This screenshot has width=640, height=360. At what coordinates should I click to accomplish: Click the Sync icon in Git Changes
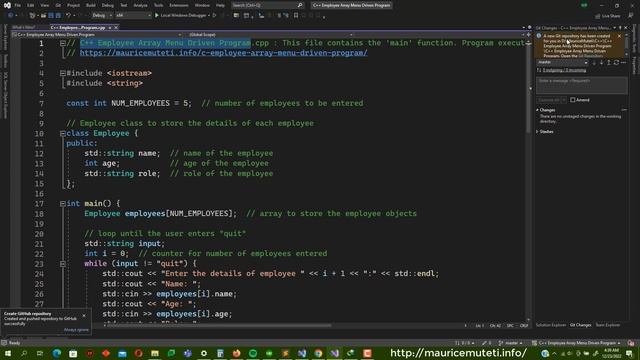click(616, 62)
